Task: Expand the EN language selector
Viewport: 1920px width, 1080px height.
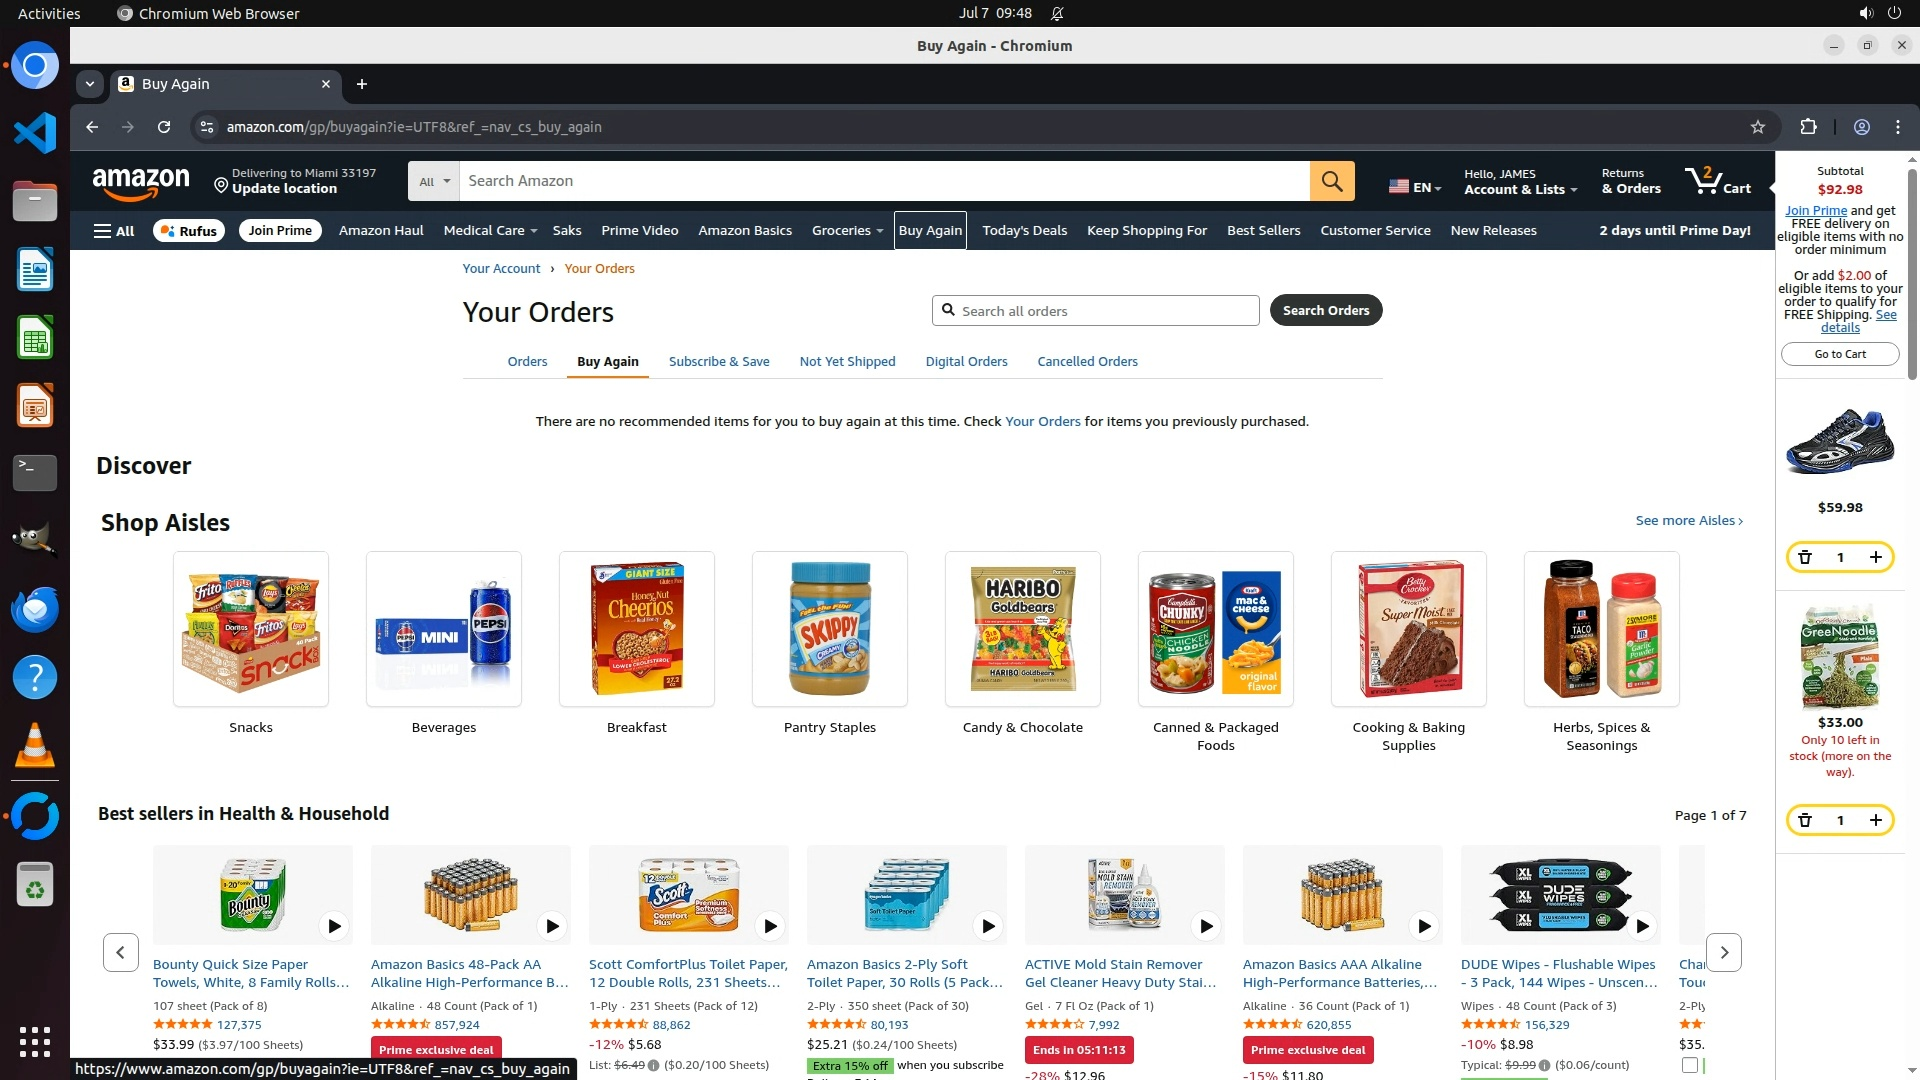Action: click(x=1415, y=187)
